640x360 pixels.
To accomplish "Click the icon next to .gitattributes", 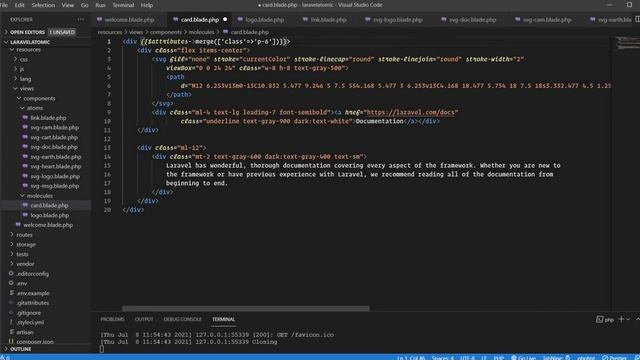I will pos(11,302).
